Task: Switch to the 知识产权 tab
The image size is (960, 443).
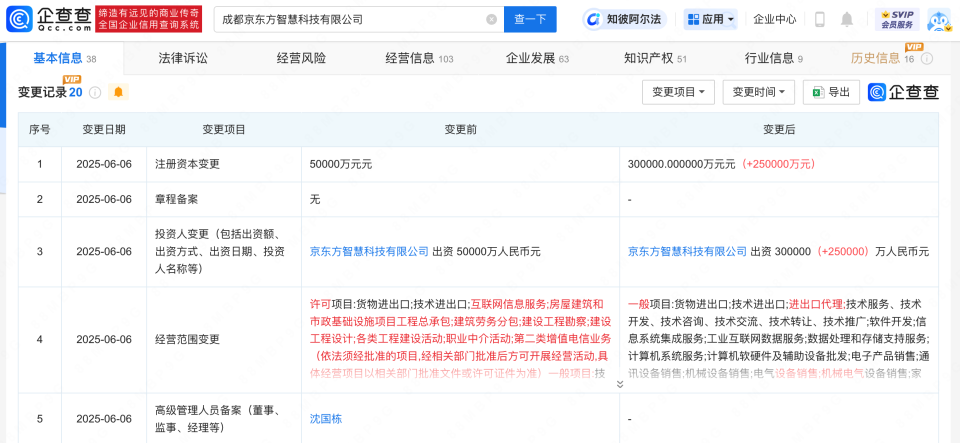Action: pyautogui.click(x=655, y=59)
